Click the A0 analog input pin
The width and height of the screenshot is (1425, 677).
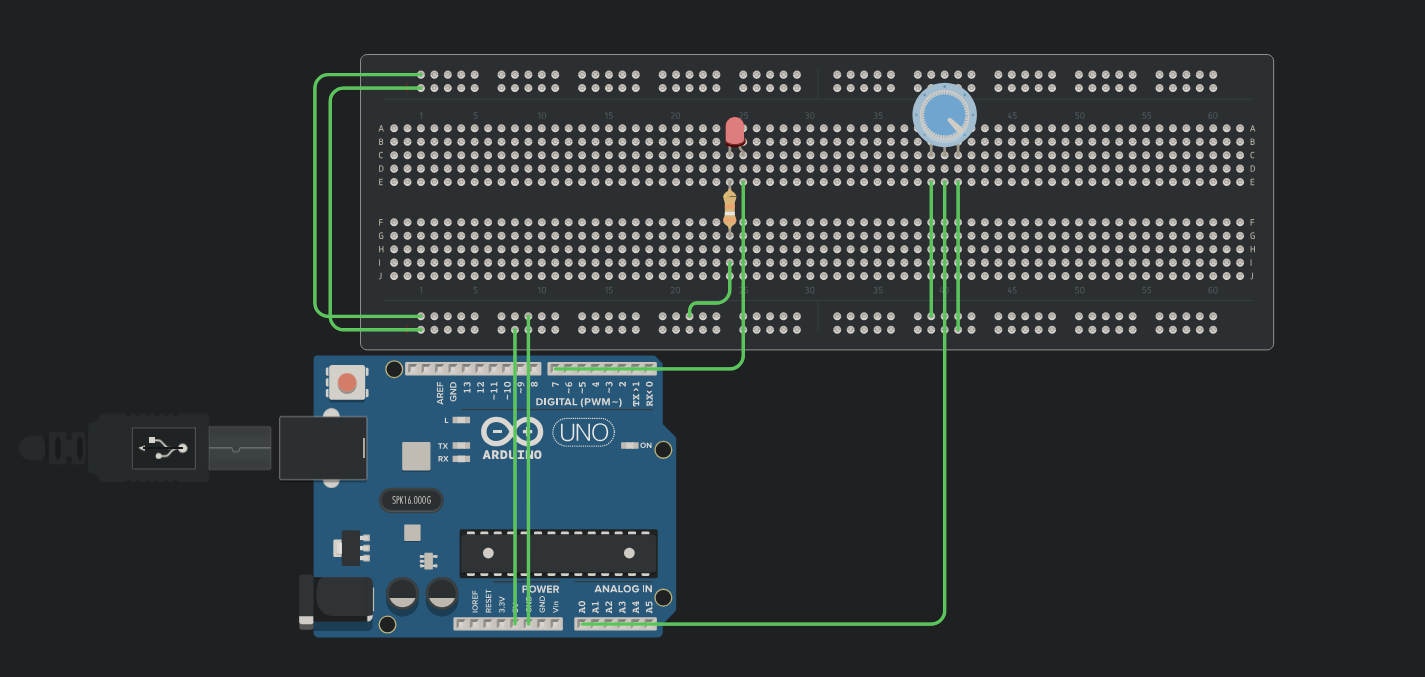582,624
